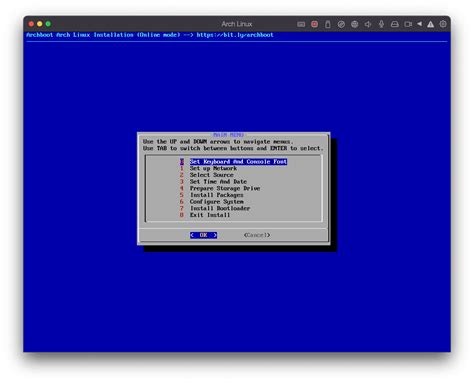Open the keyboard icon in the VM toolbar
Viewport: 474px width, 383px height.
301,24
